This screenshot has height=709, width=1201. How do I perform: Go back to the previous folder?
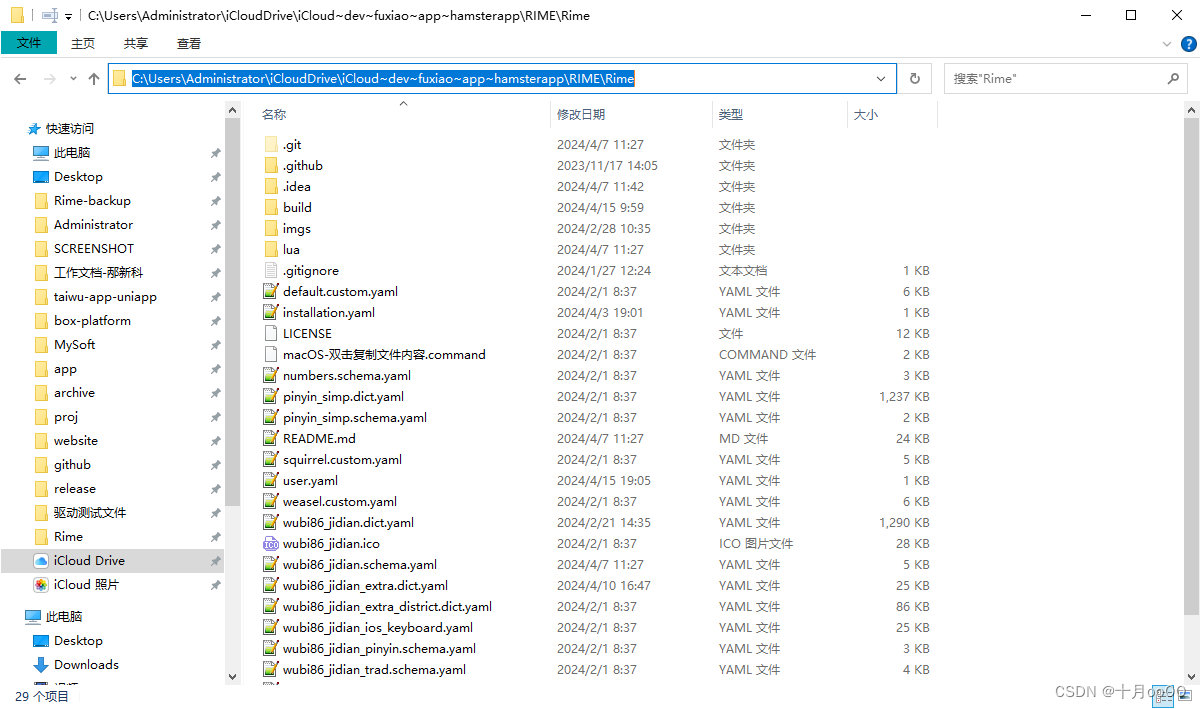[19, 78]
